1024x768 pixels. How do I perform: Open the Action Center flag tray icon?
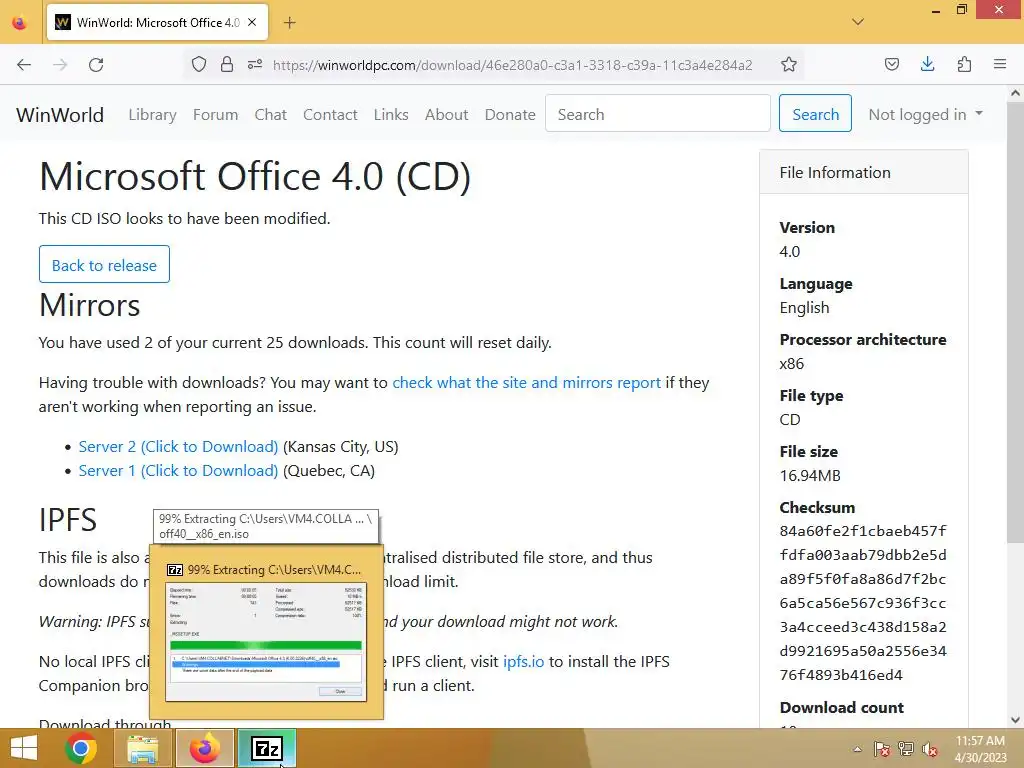(x=882, y=749)
